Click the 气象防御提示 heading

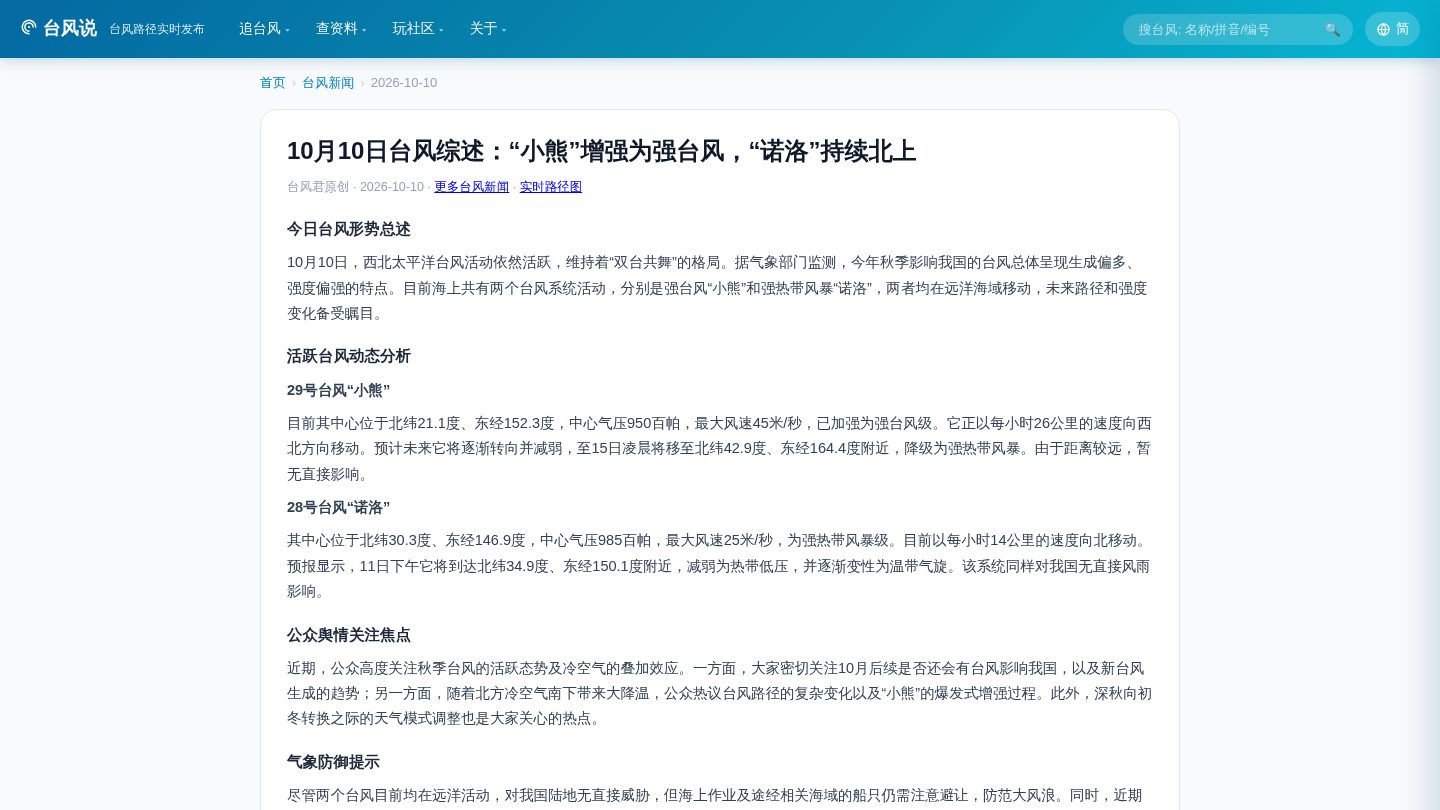333,762
